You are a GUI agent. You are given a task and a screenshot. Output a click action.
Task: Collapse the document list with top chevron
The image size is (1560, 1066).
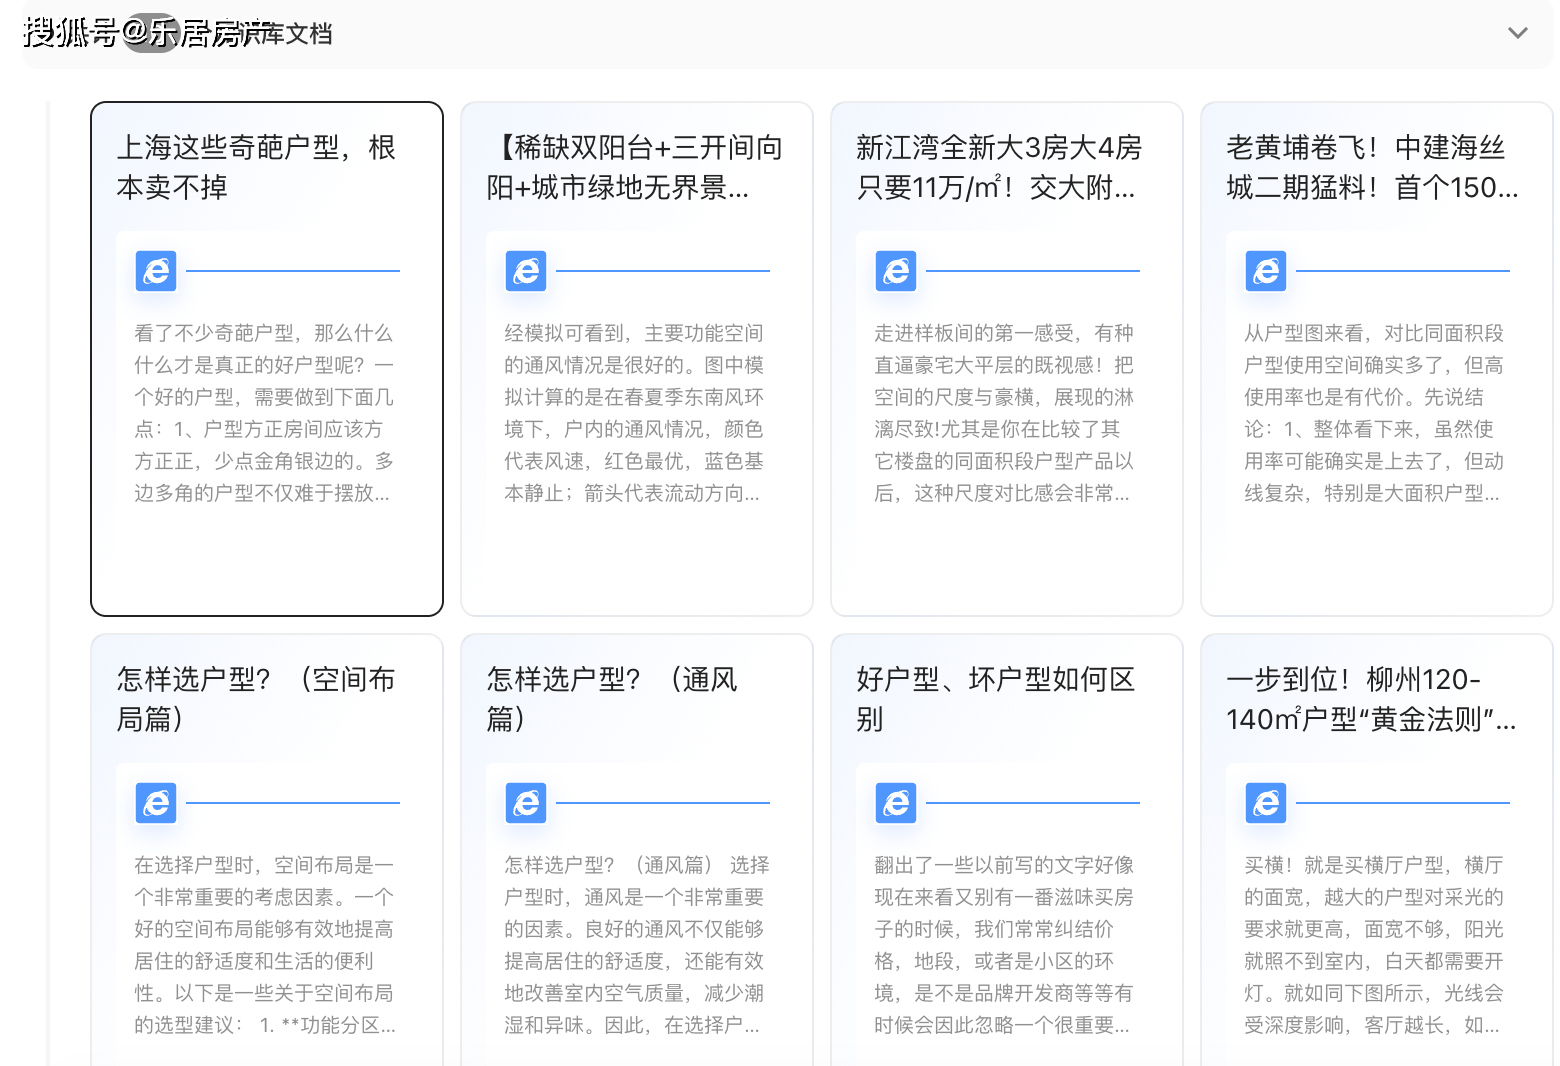coord(1517,33)
